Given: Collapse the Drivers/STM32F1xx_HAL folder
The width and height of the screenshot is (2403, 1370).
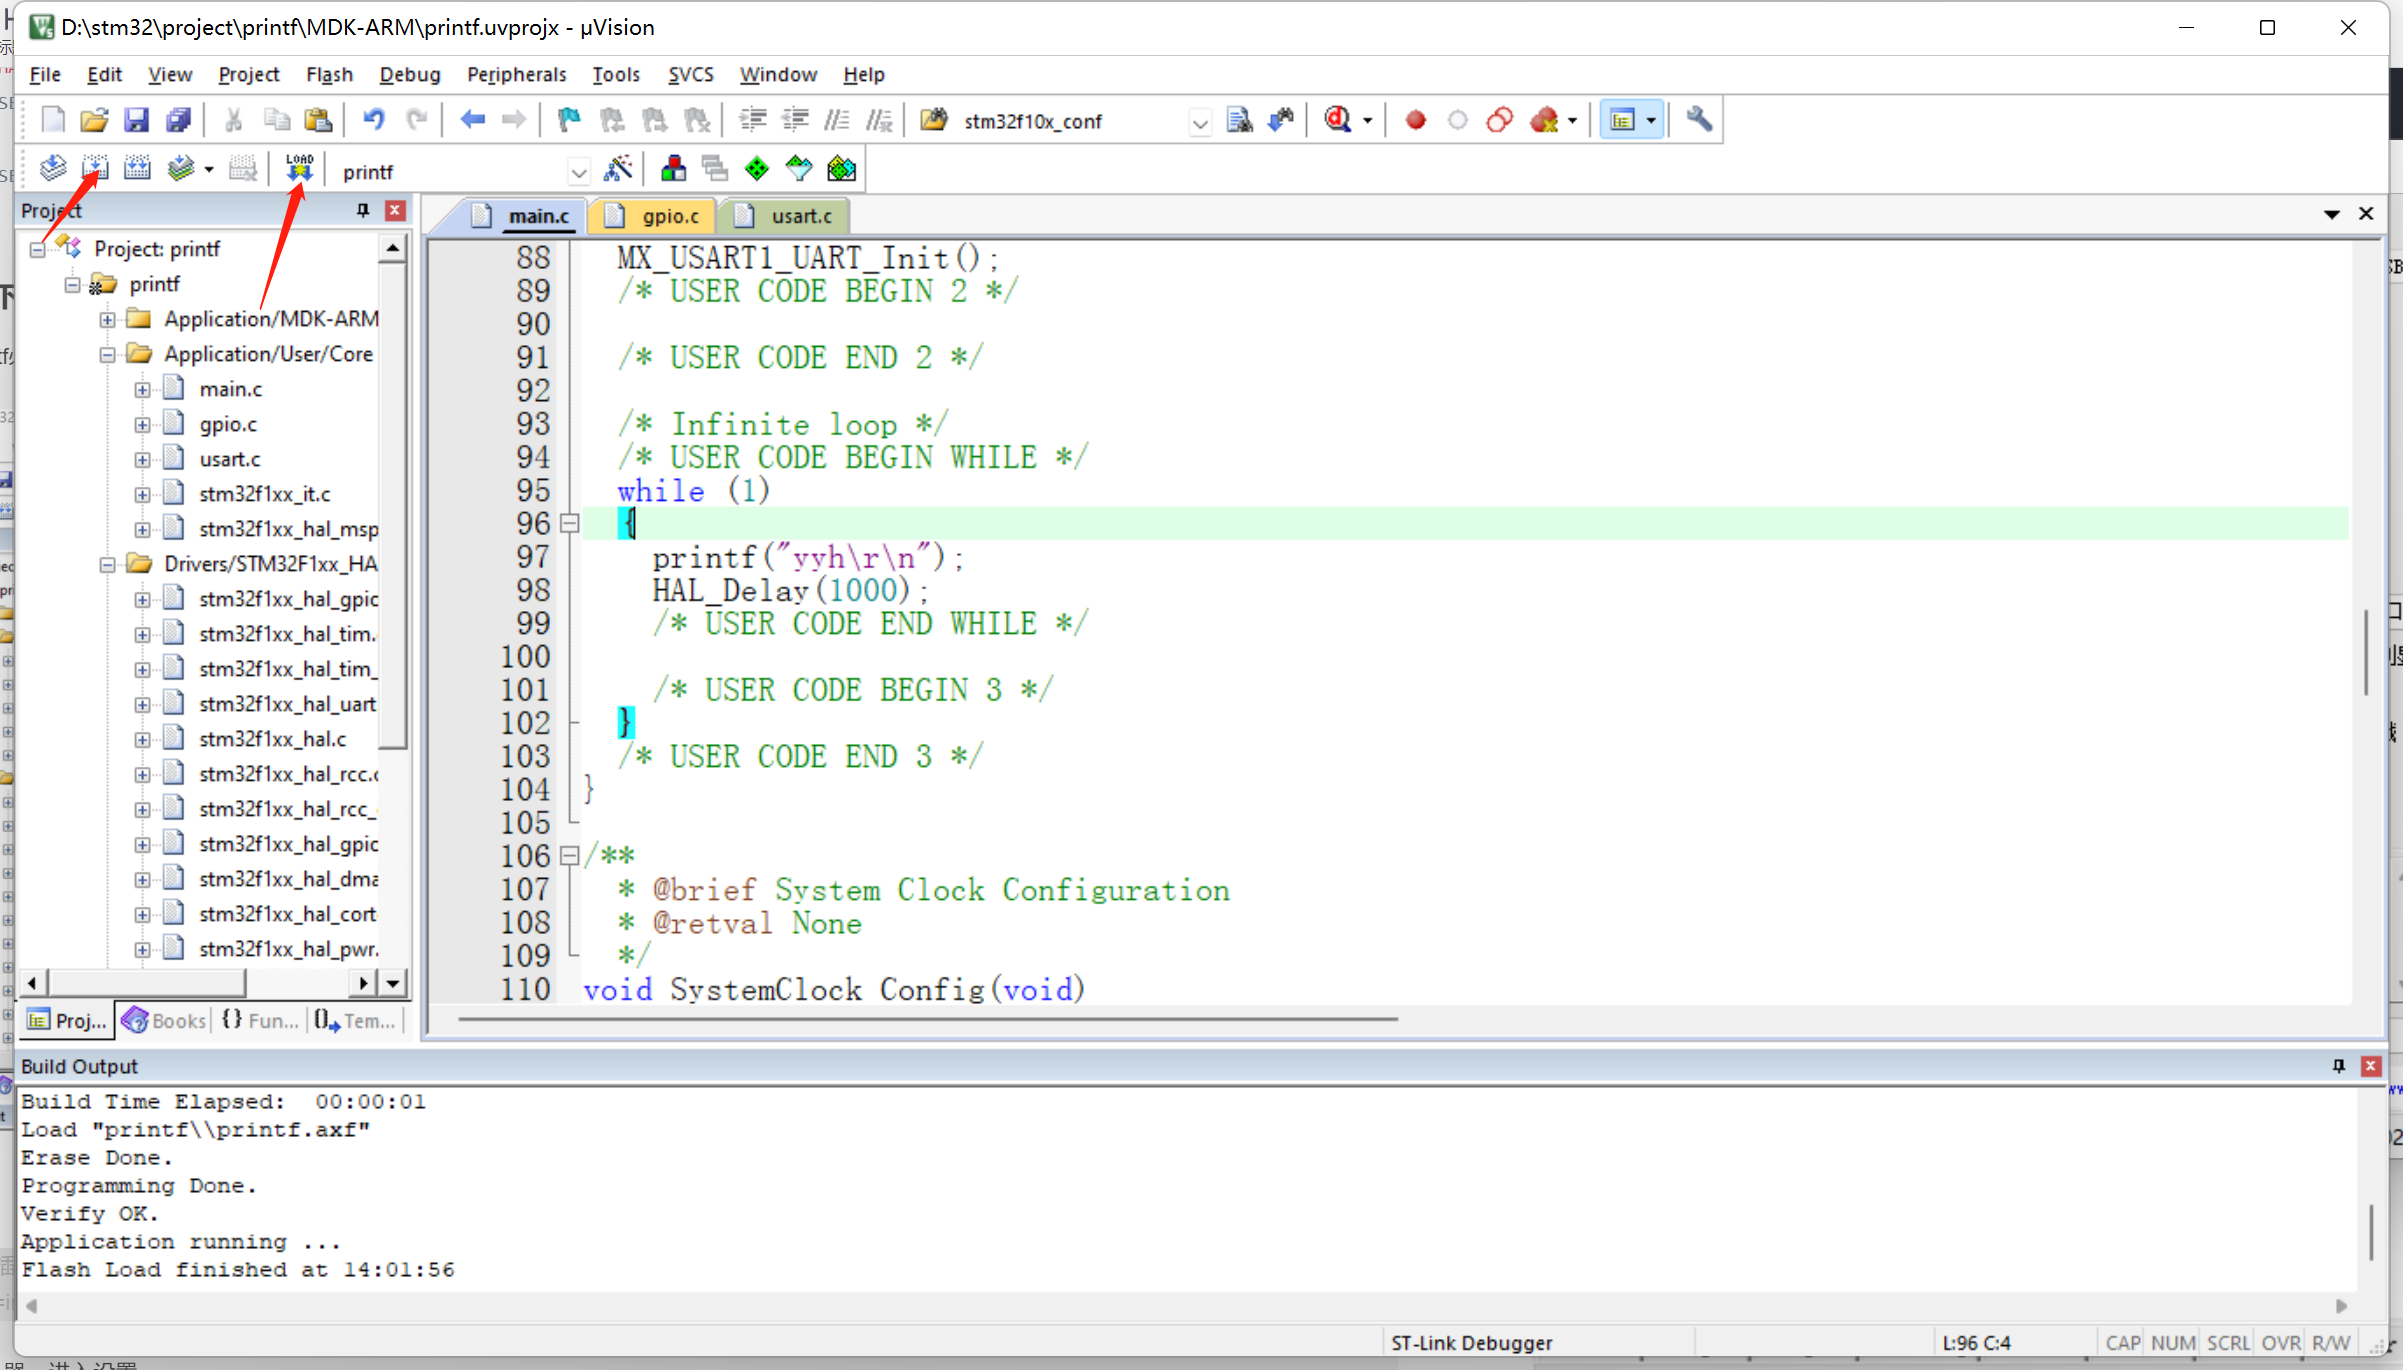Looking at the screenshot, I should pos(107,564).
